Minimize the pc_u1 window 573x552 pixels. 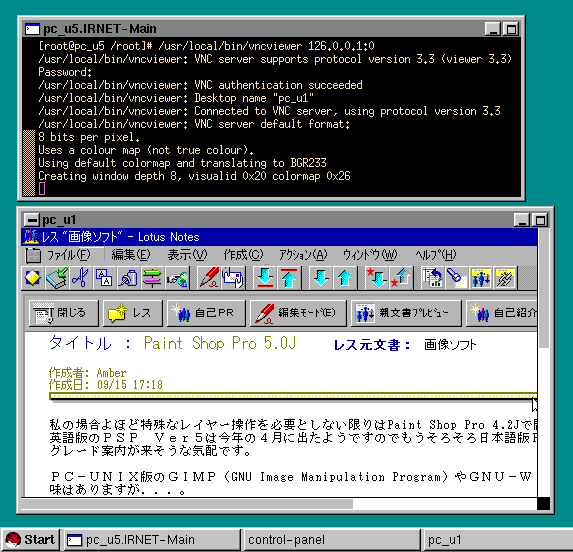(521, 220)
